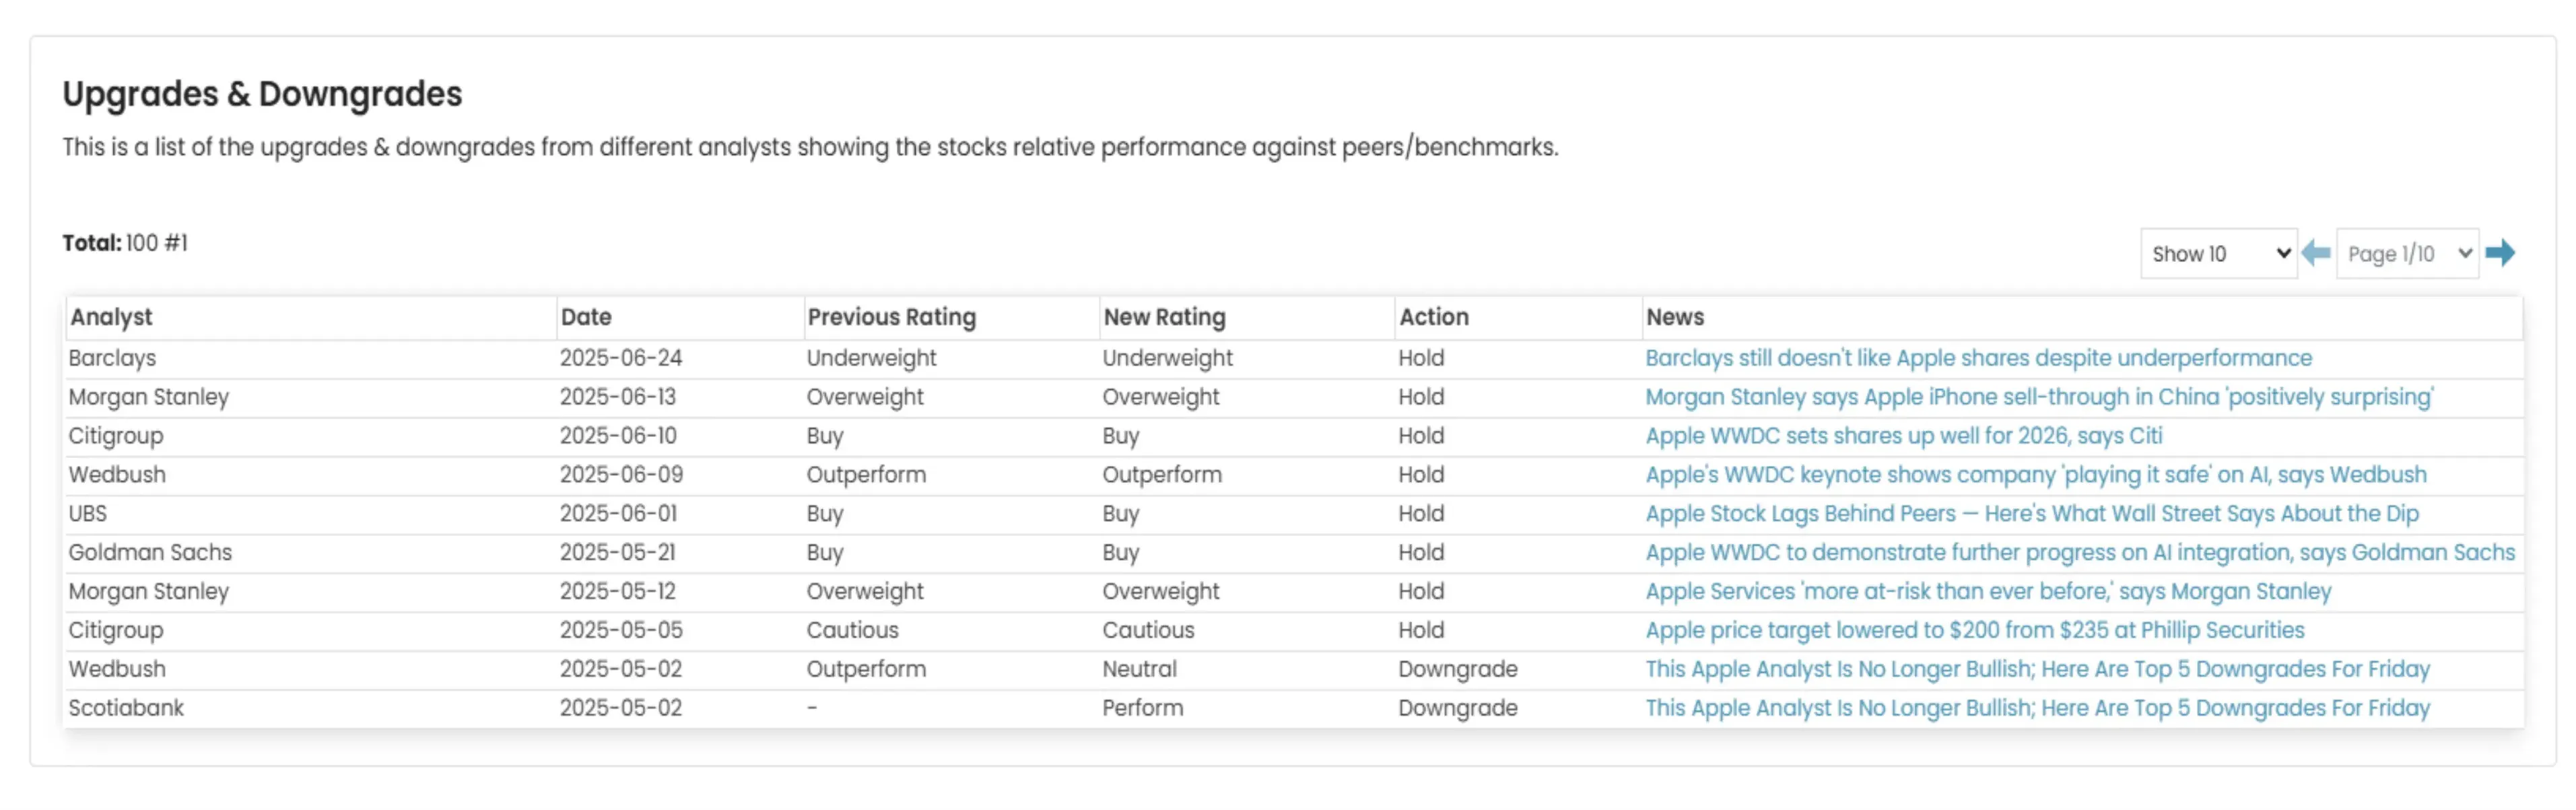Open Wedbush 'playing it safe' on AI link
This screenshot has height=810, width=2576.
point(2036,475)
